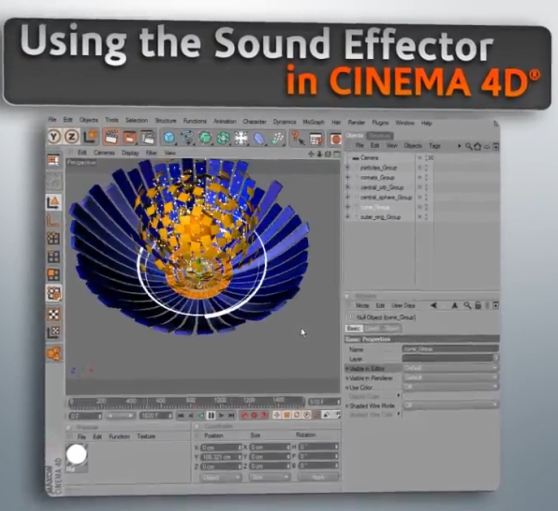
Task: Click the context help question-mark icon
Action: click(x=297, y=138)
